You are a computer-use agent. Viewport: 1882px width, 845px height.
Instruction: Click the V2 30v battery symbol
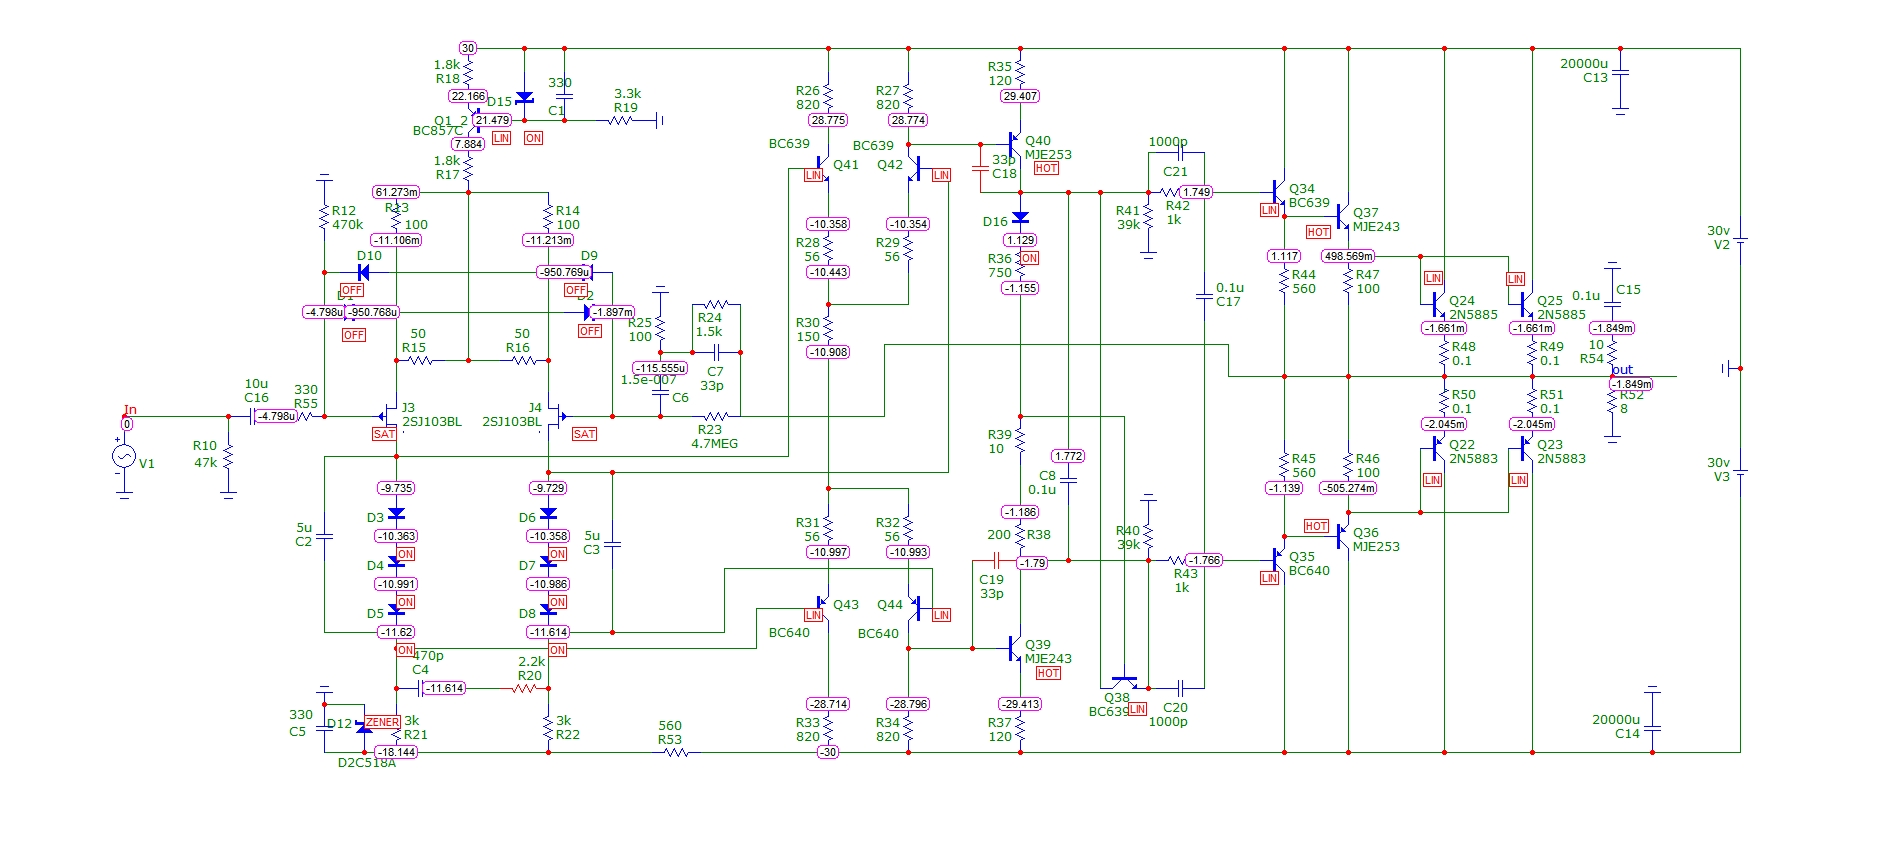point(1740,240)
